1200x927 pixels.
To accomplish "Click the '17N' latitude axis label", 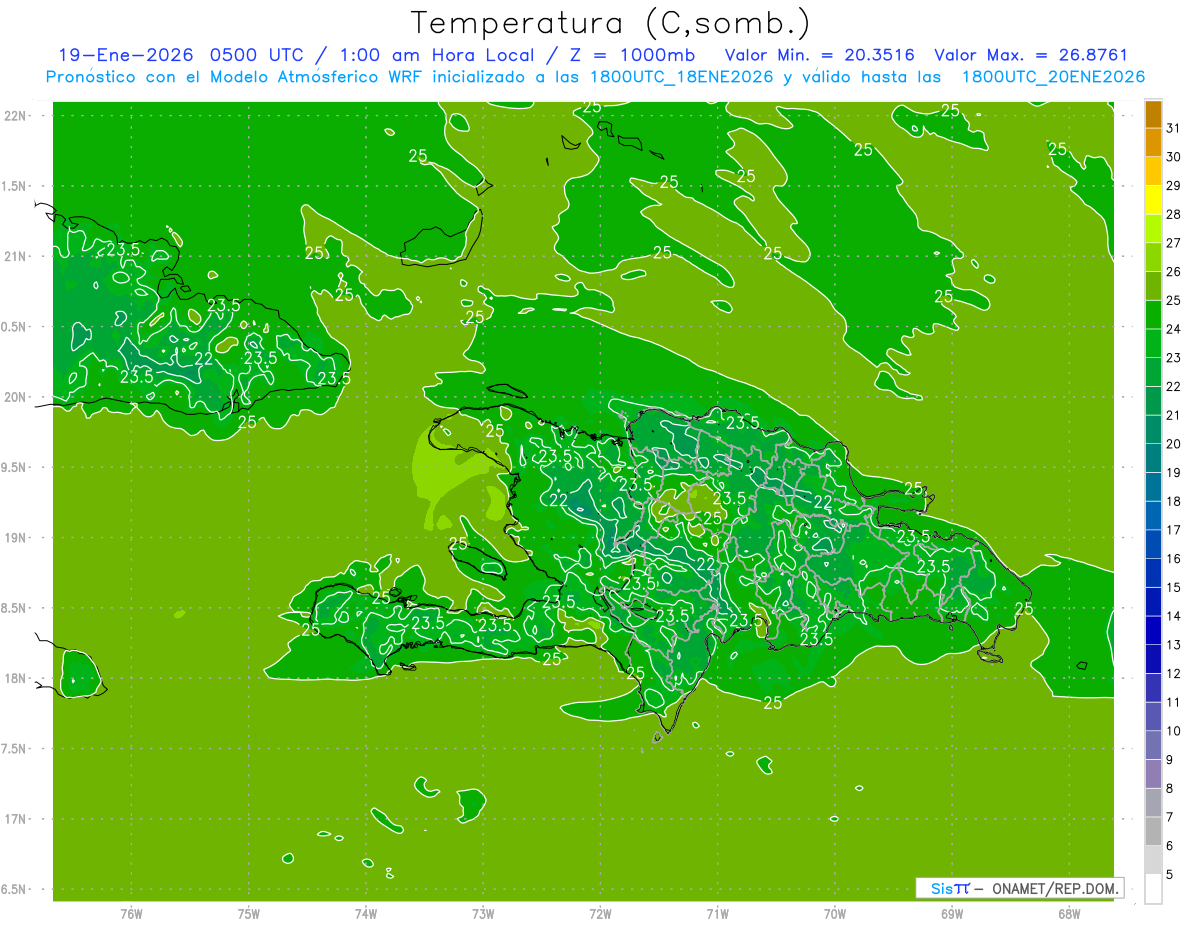I will (x=14, y=819).
